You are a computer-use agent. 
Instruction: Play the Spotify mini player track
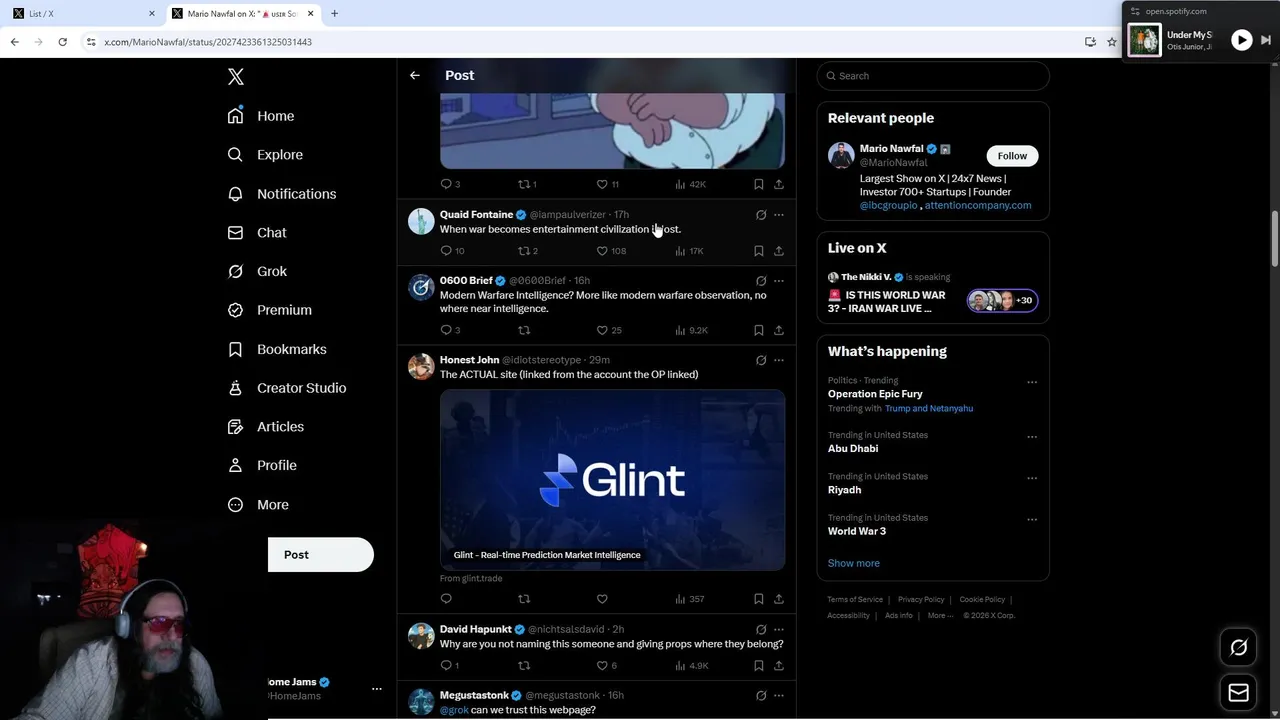point(1241,41)
